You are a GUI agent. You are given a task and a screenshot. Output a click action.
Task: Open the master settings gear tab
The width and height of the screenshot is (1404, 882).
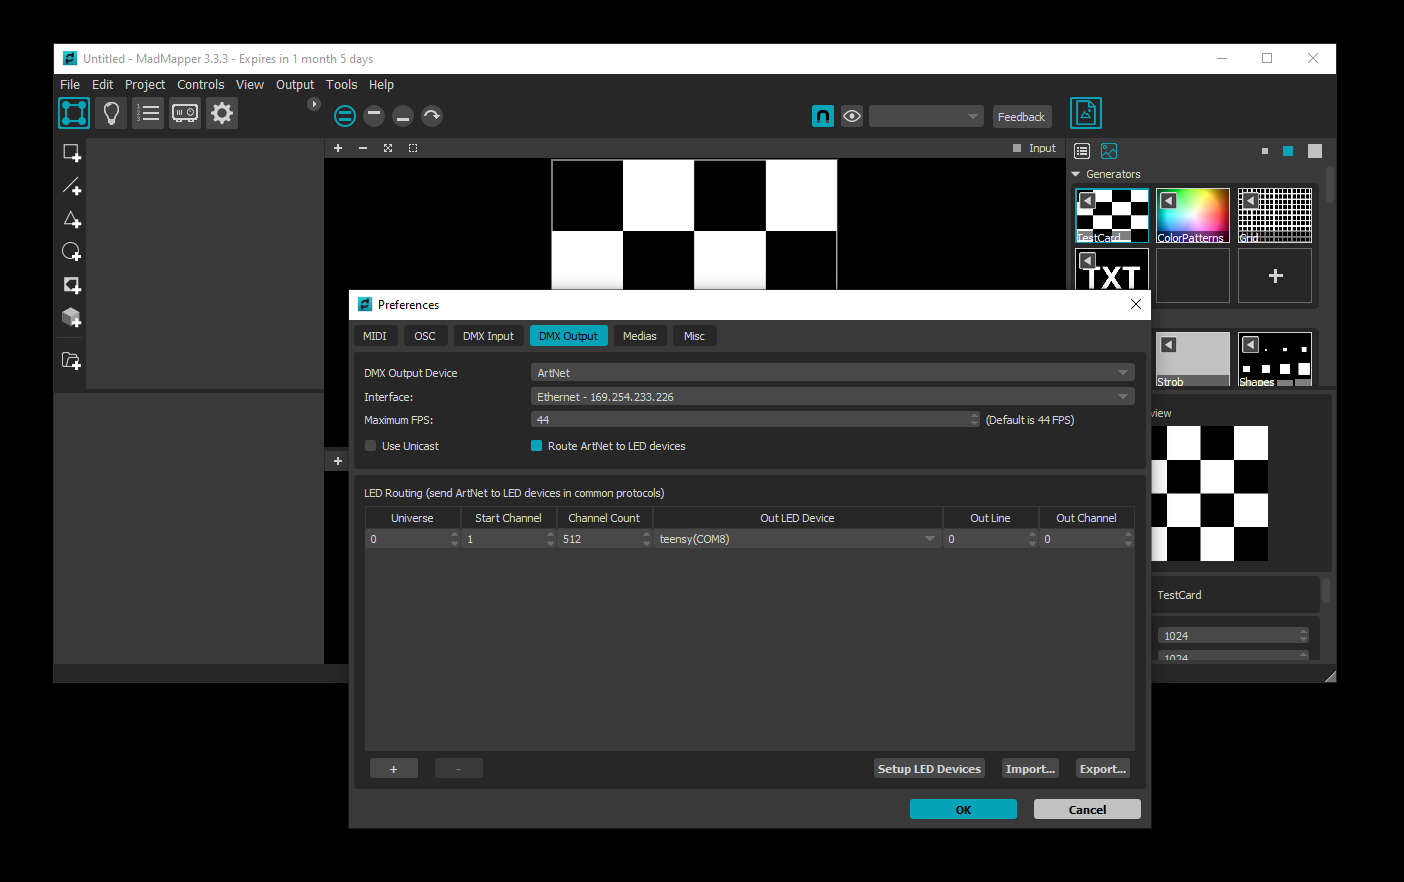[x=222, y=113]
